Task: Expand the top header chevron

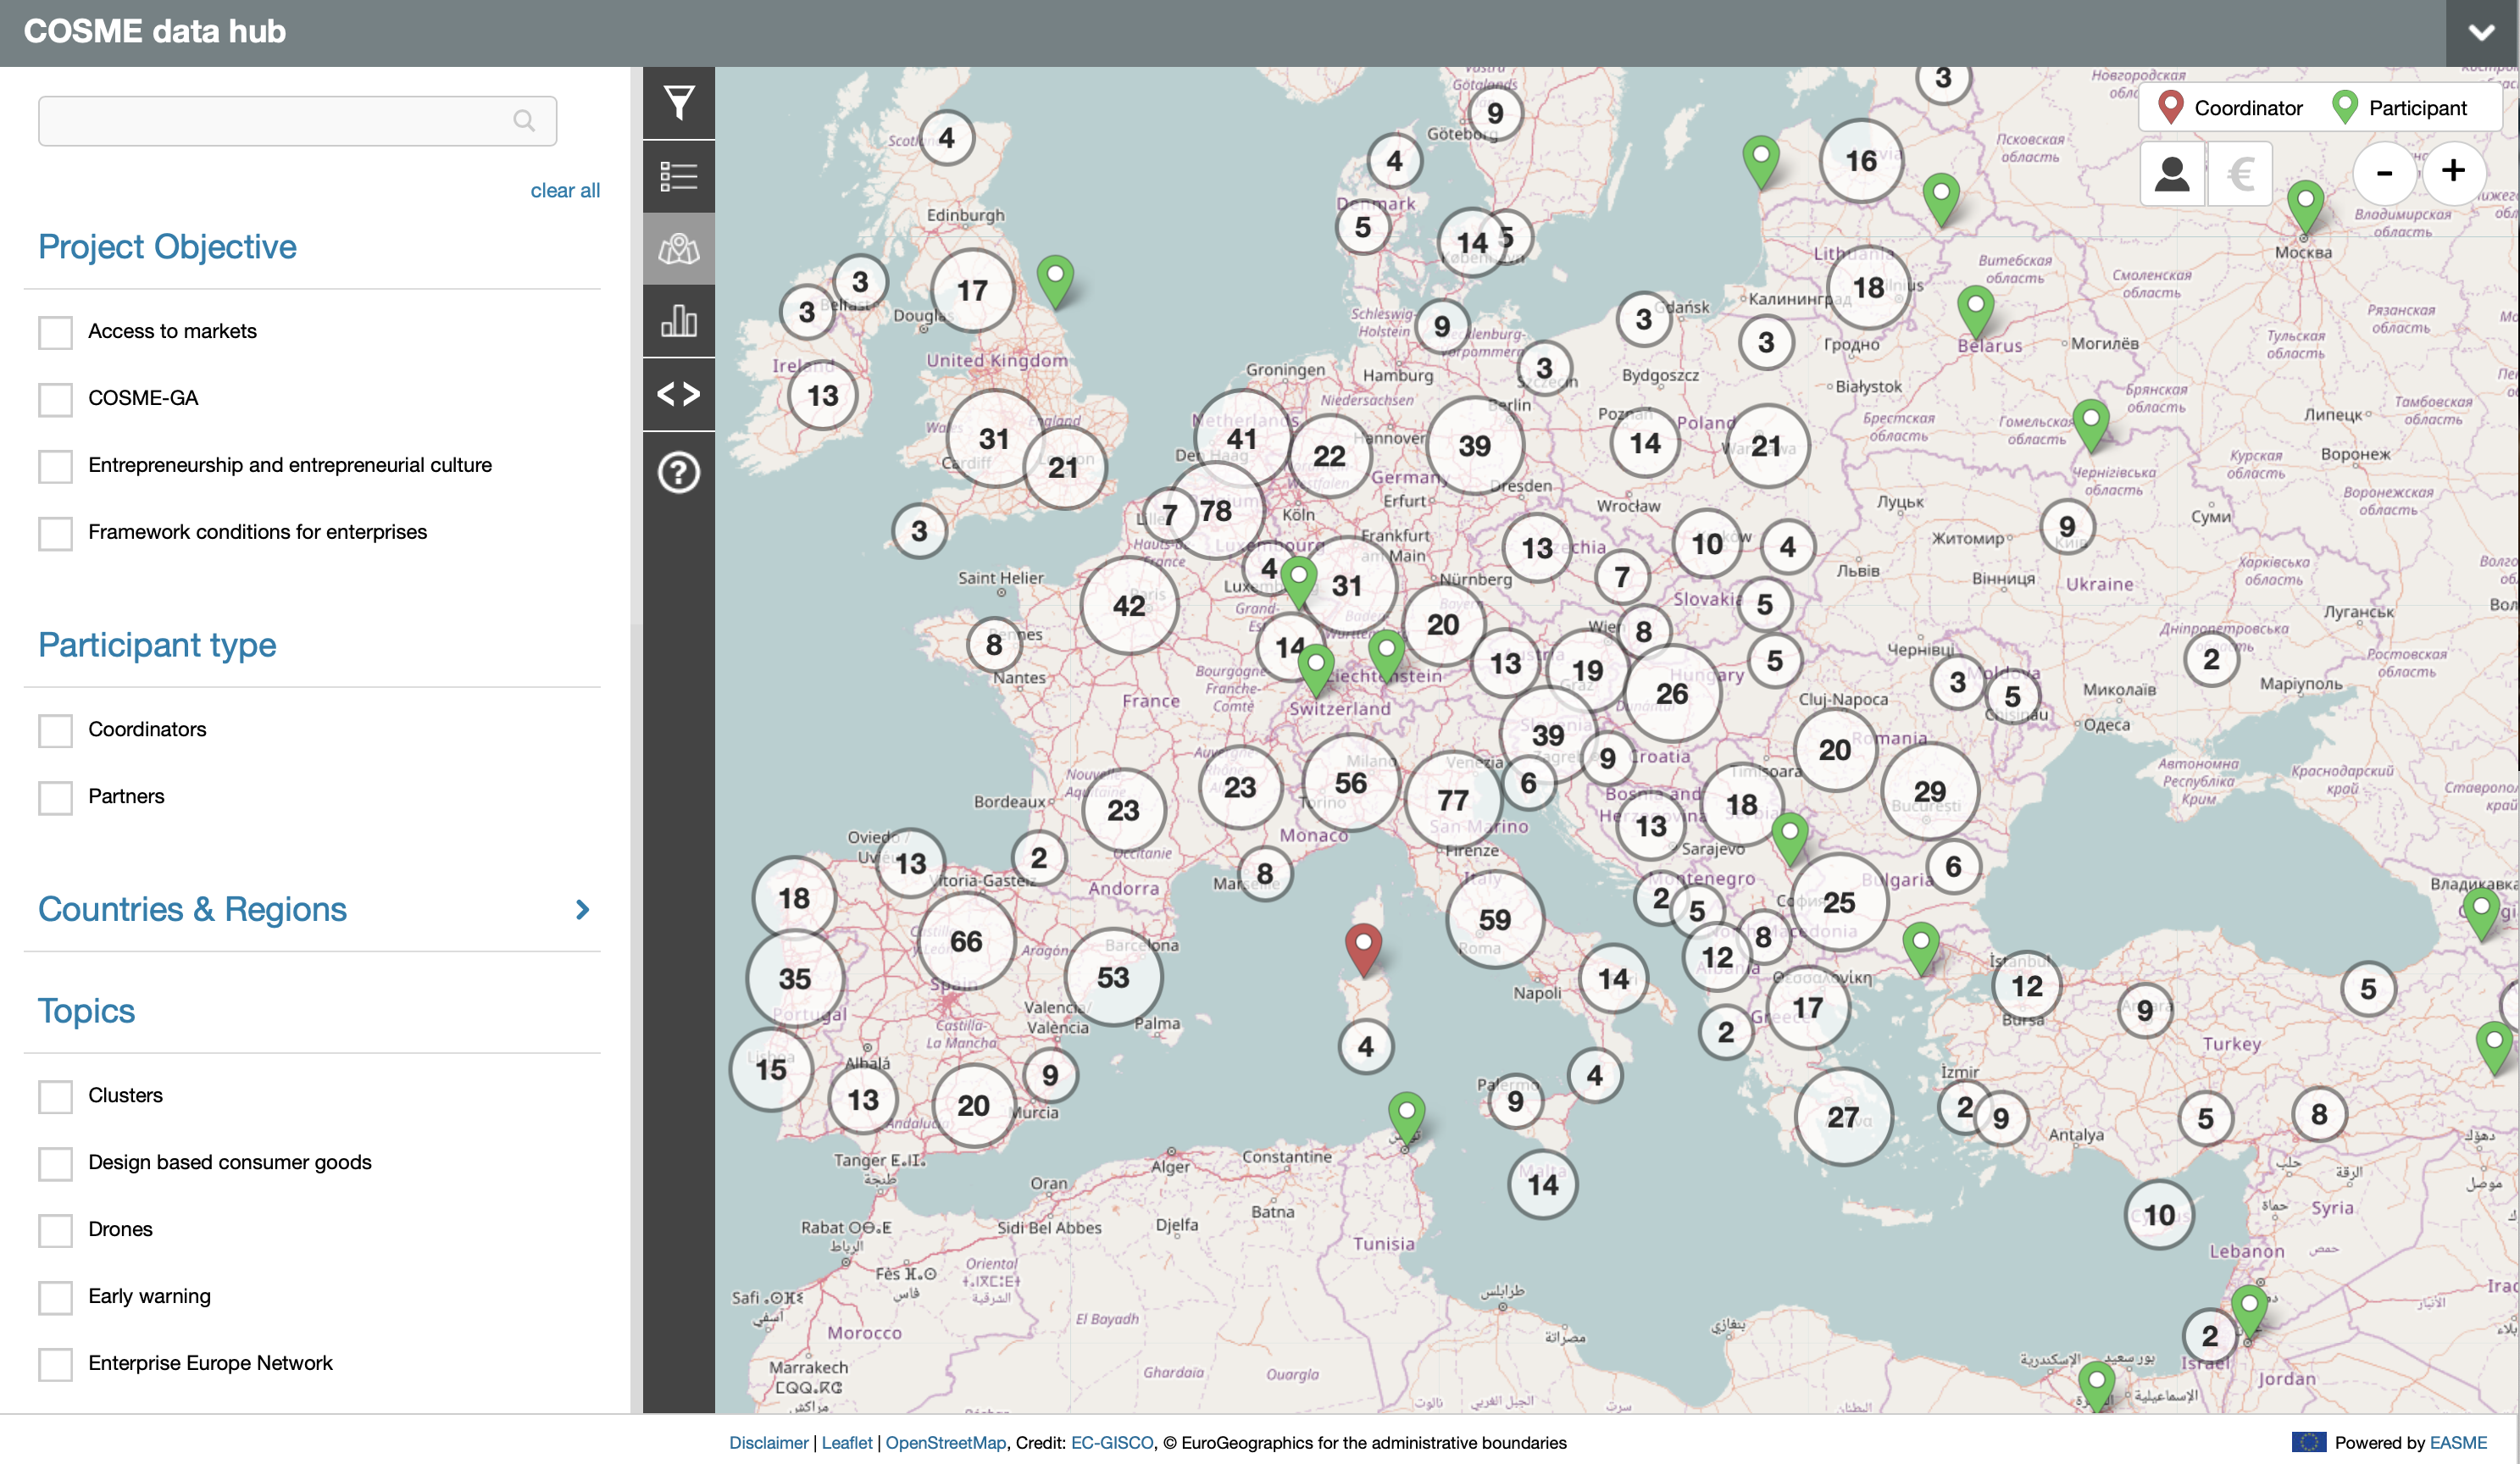Action: (x=2481, y=33)
